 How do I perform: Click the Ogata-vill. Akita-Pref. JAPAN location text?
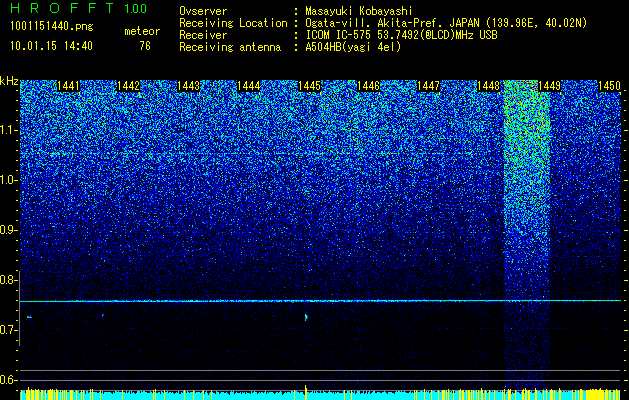(x=447, y=23)
